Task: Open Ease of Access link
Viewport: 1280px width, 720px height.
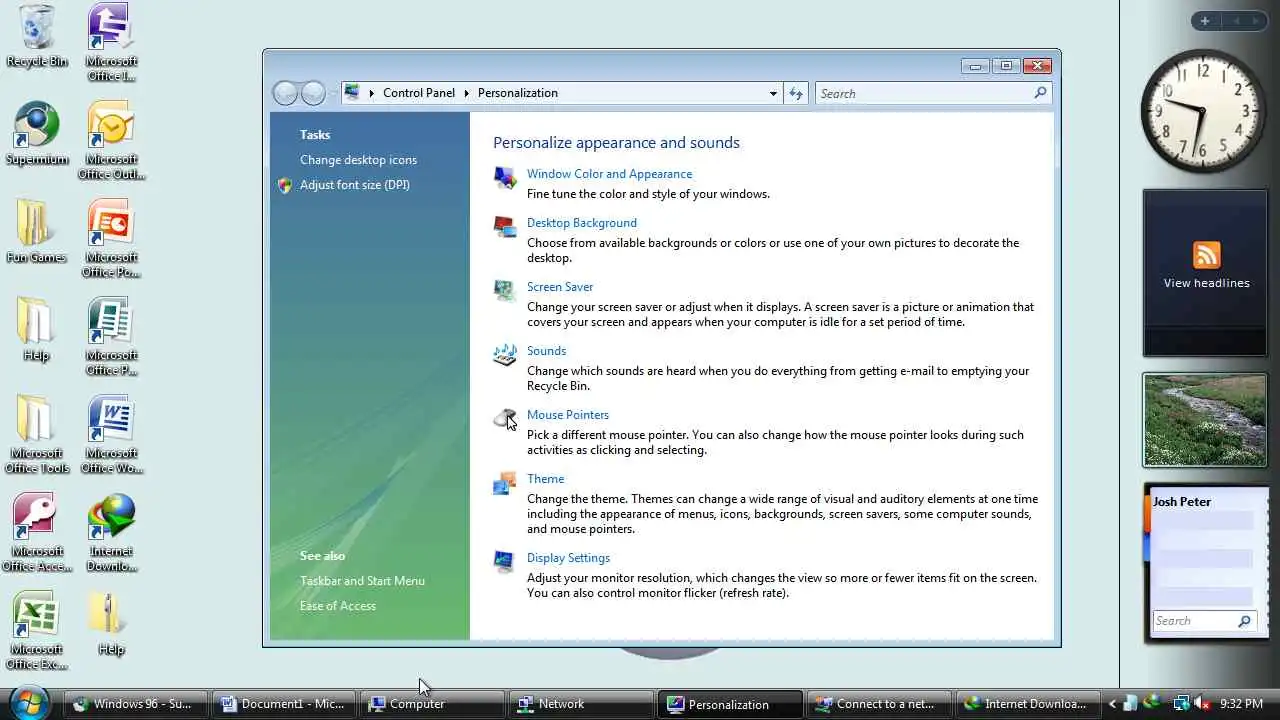Action: click(x=338, y=606)
